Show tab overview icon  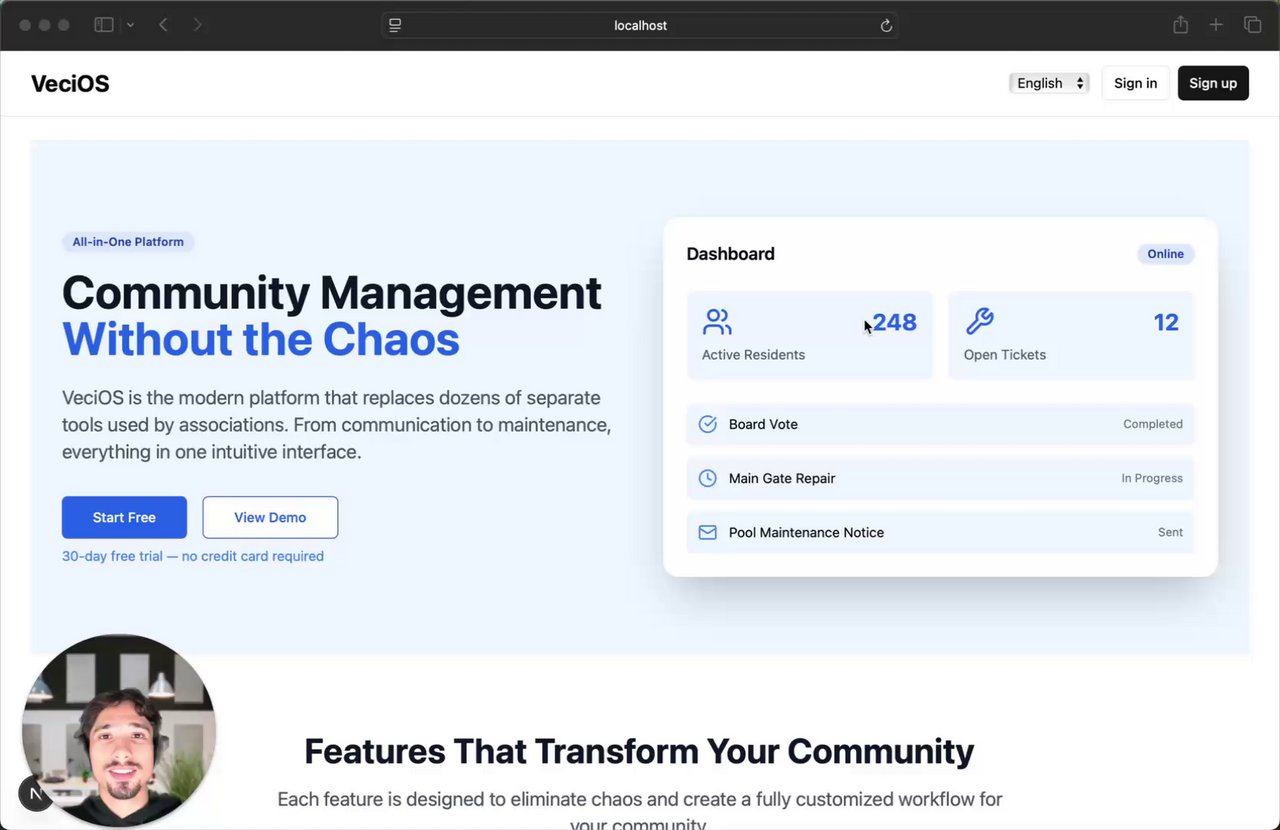pyautogui.click(x=1252, y=25)
